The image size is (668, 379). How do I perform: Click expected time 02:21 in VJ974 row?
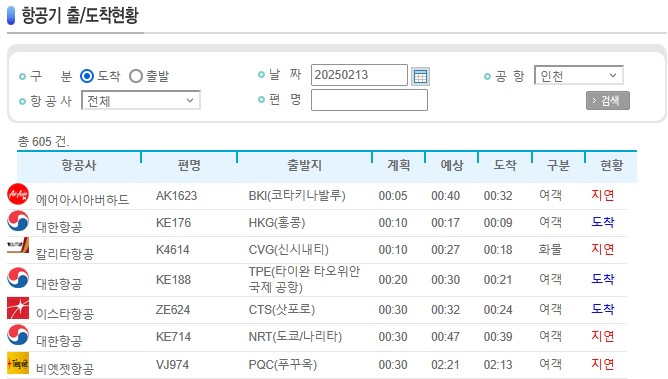(x=445, y=365)
